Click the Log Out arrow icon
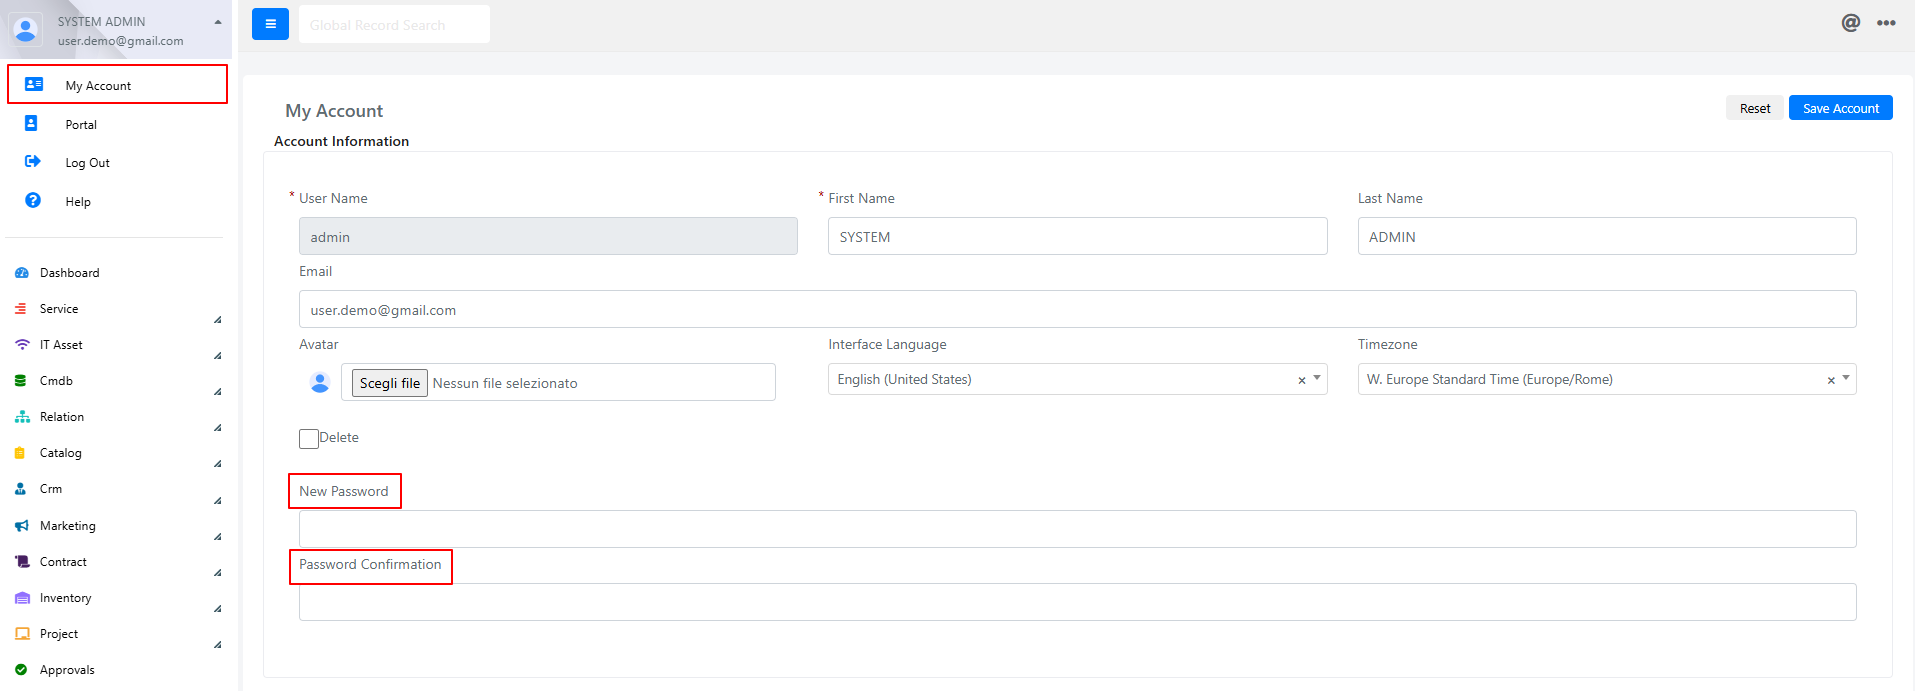1915x691 pixels. point(33,161)
